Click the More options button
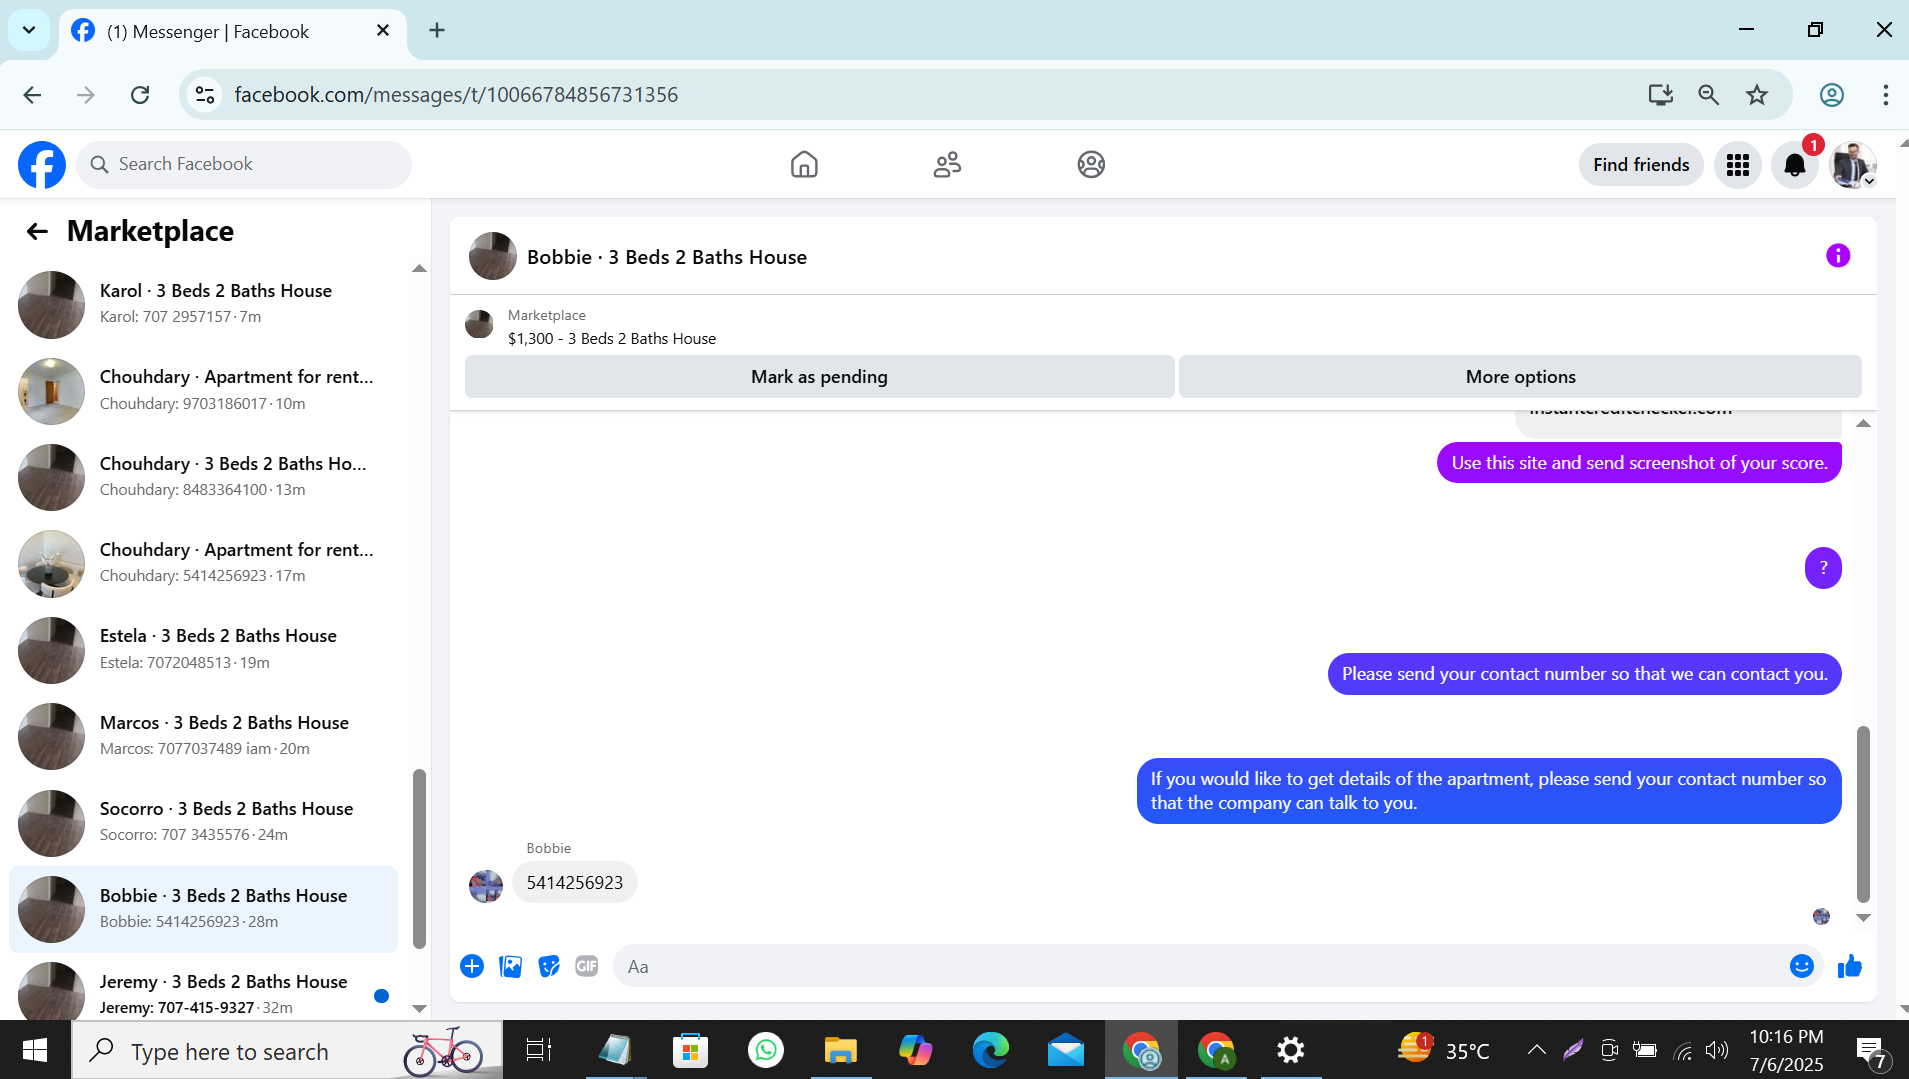Screen dimensions: 1909x1079 point(1520,377)
